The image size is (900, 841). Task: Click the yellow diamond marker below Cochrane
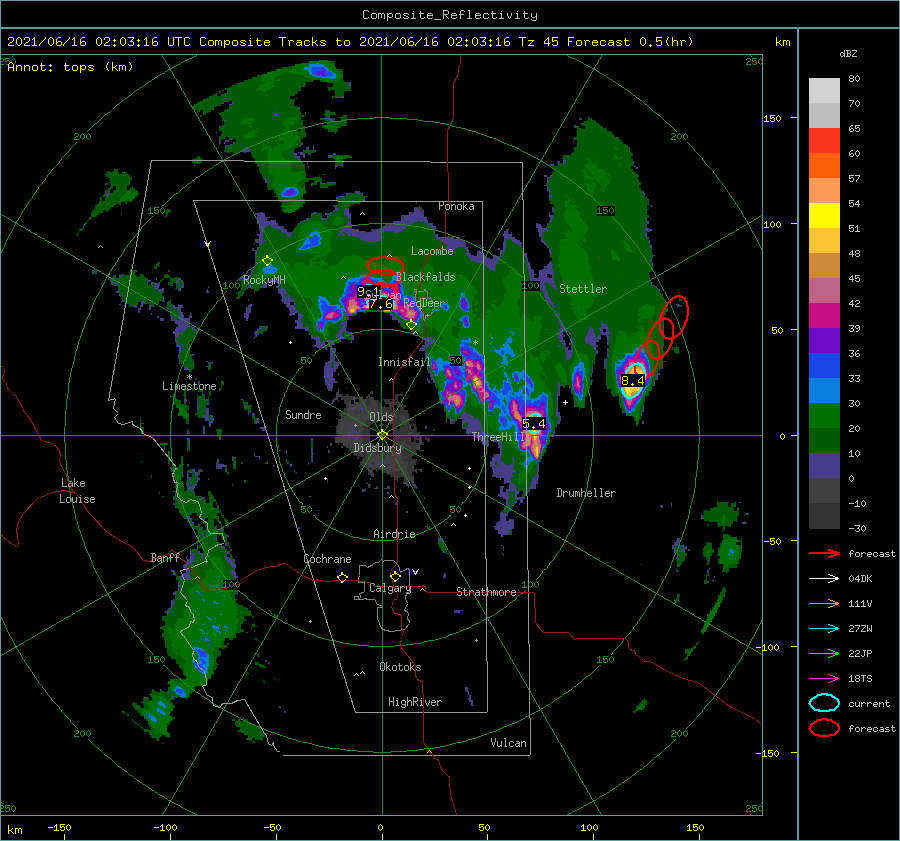343,578
